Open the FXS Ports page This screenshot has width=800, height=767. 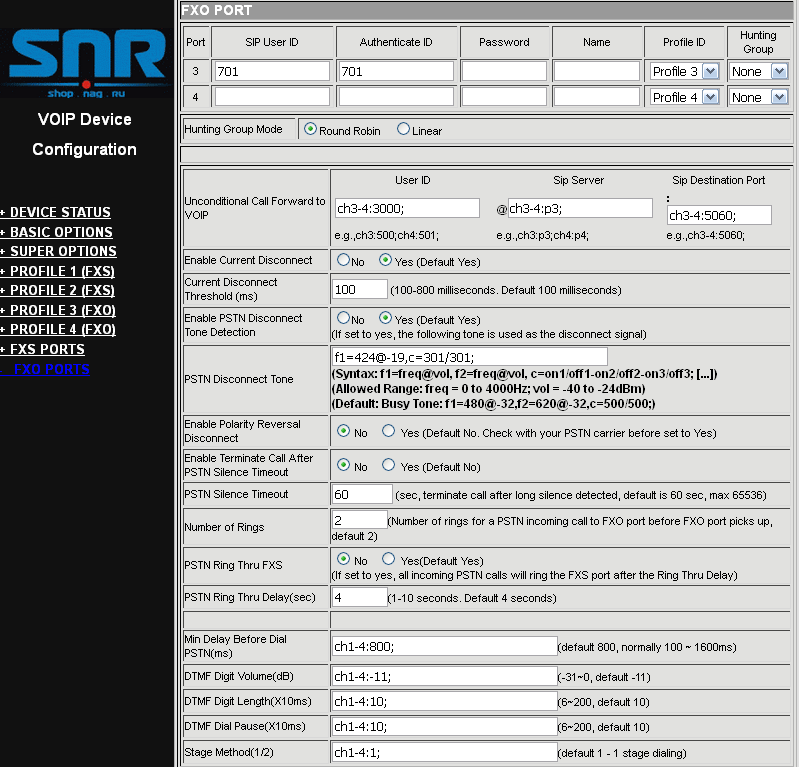47,349
